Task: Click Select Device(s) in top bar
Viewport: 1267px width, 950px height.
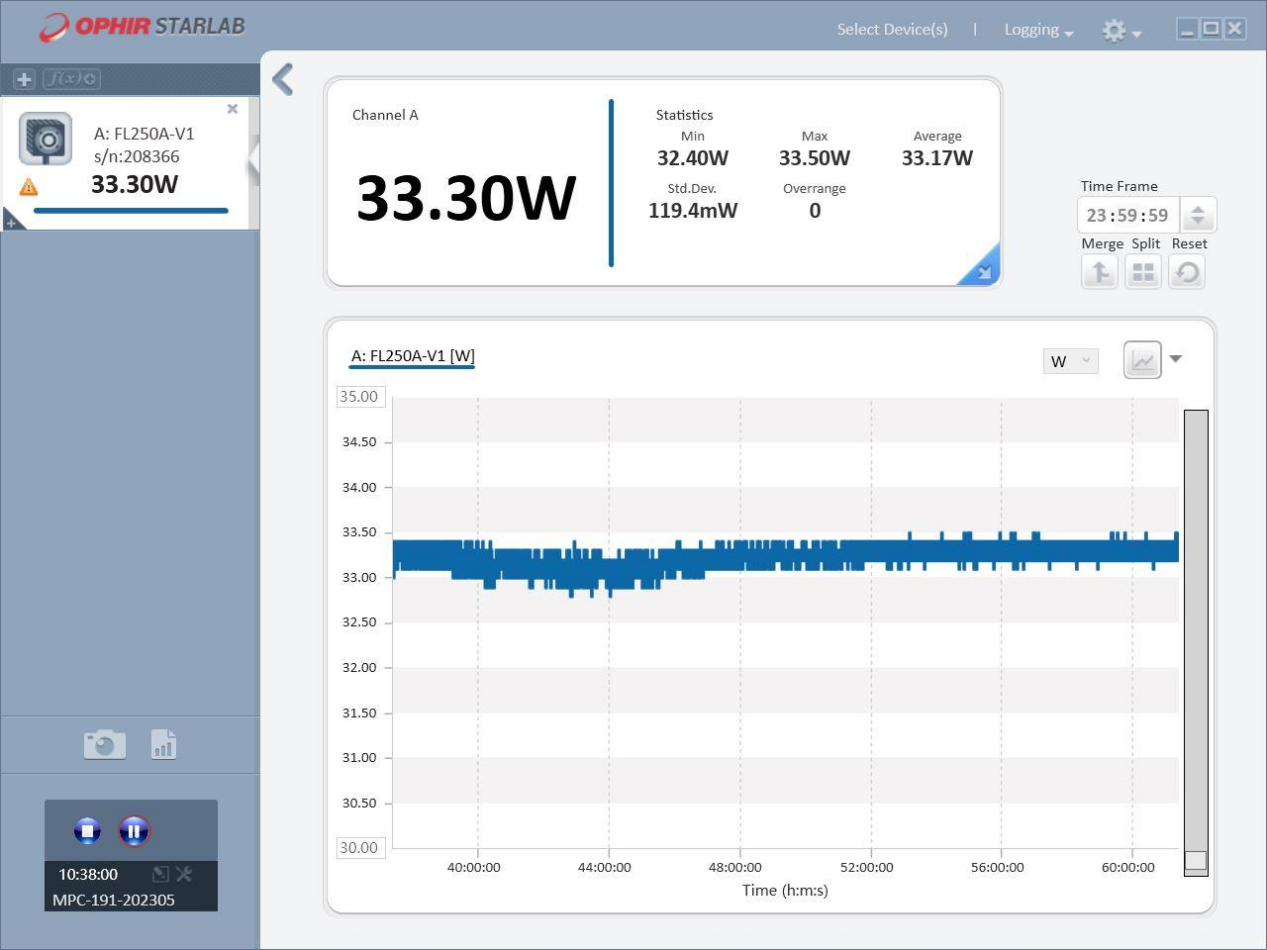Action: 892,30
